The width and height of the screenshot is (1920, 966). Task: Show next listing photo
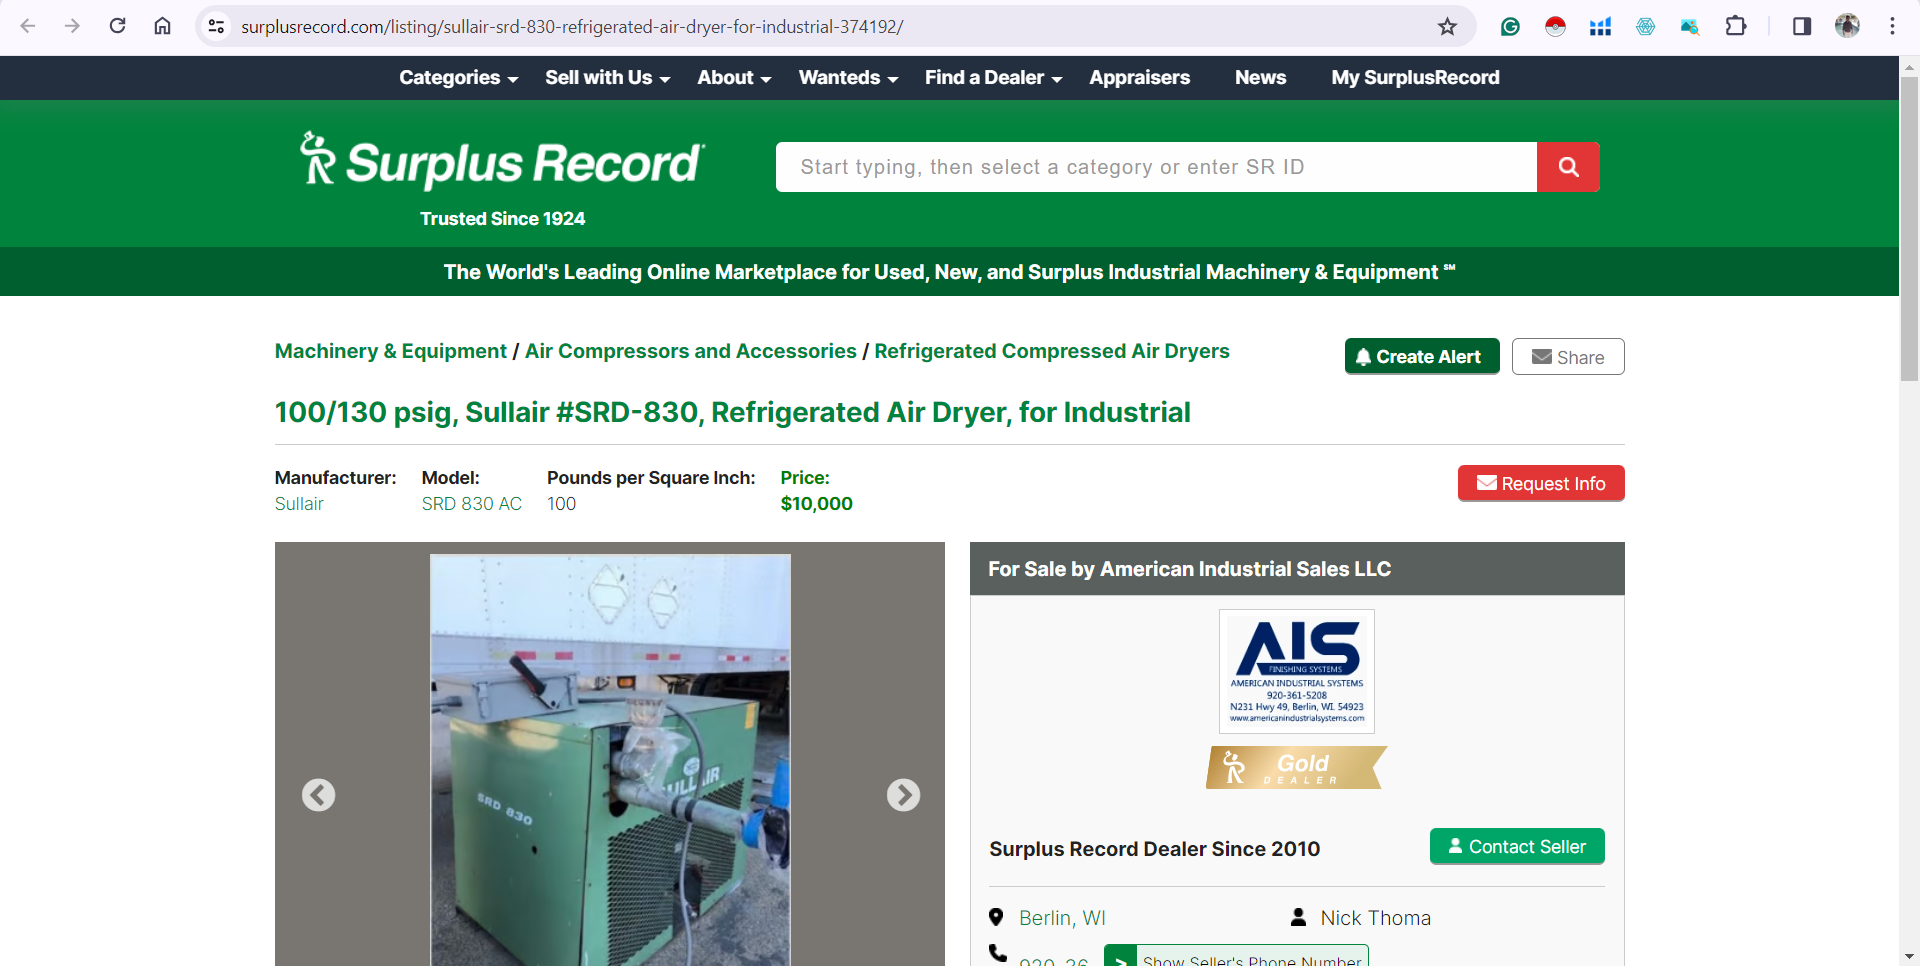903,795
